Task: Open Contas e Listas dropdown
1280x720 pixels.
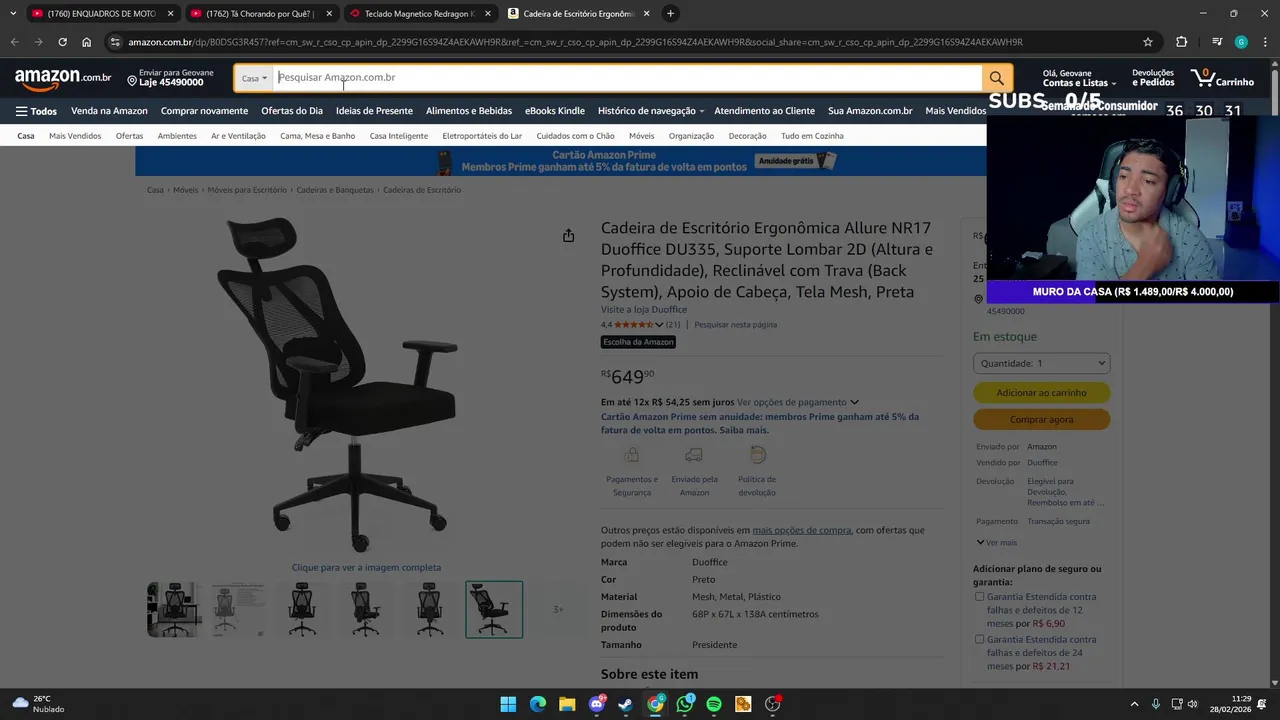Action: [x=1078, y=78]
